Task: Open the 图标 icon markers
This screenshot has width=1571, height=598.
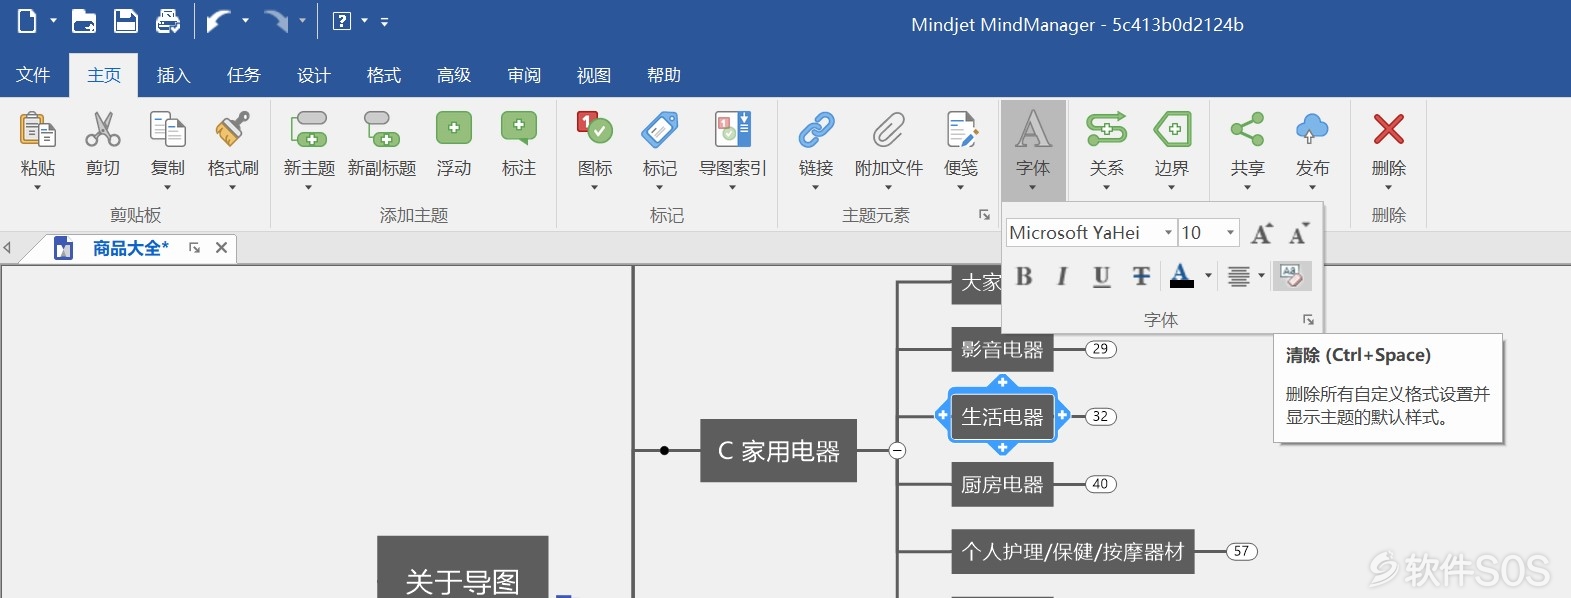Action: tap(594, 148)
